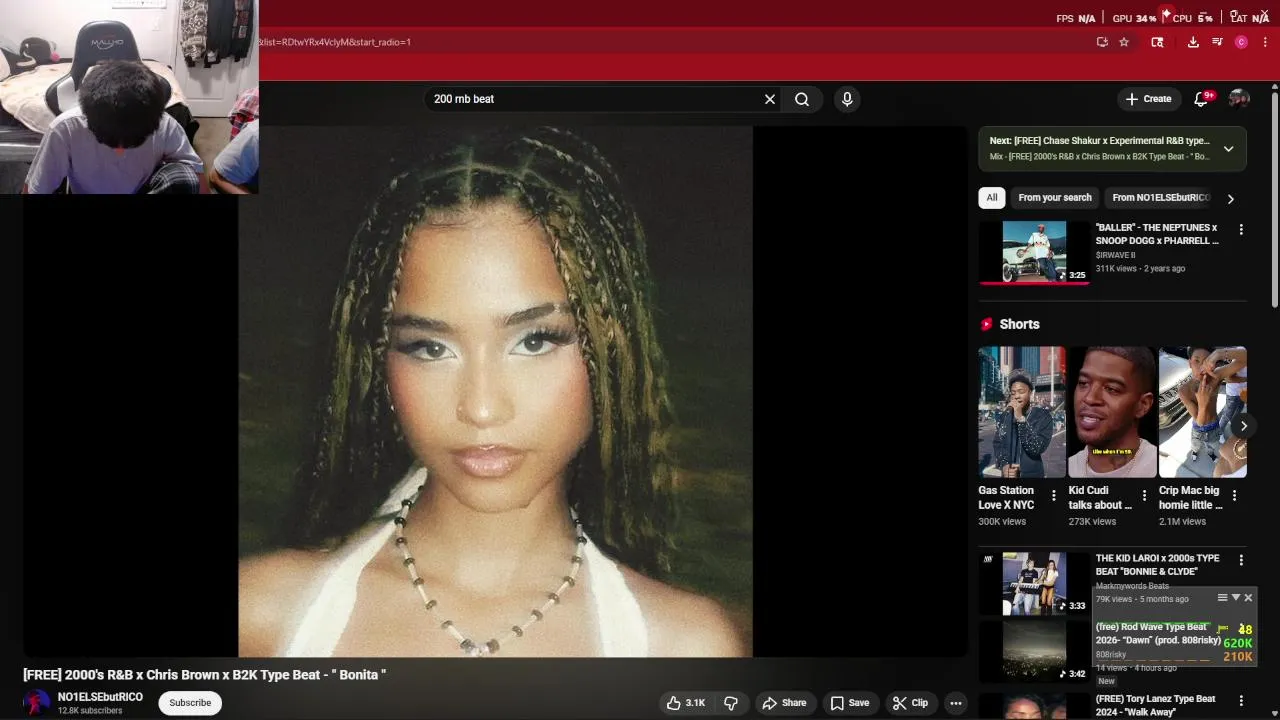This screenshot has height=720, width=1280.
Task: Save the video to a playlist
Action: pos(849,703)
